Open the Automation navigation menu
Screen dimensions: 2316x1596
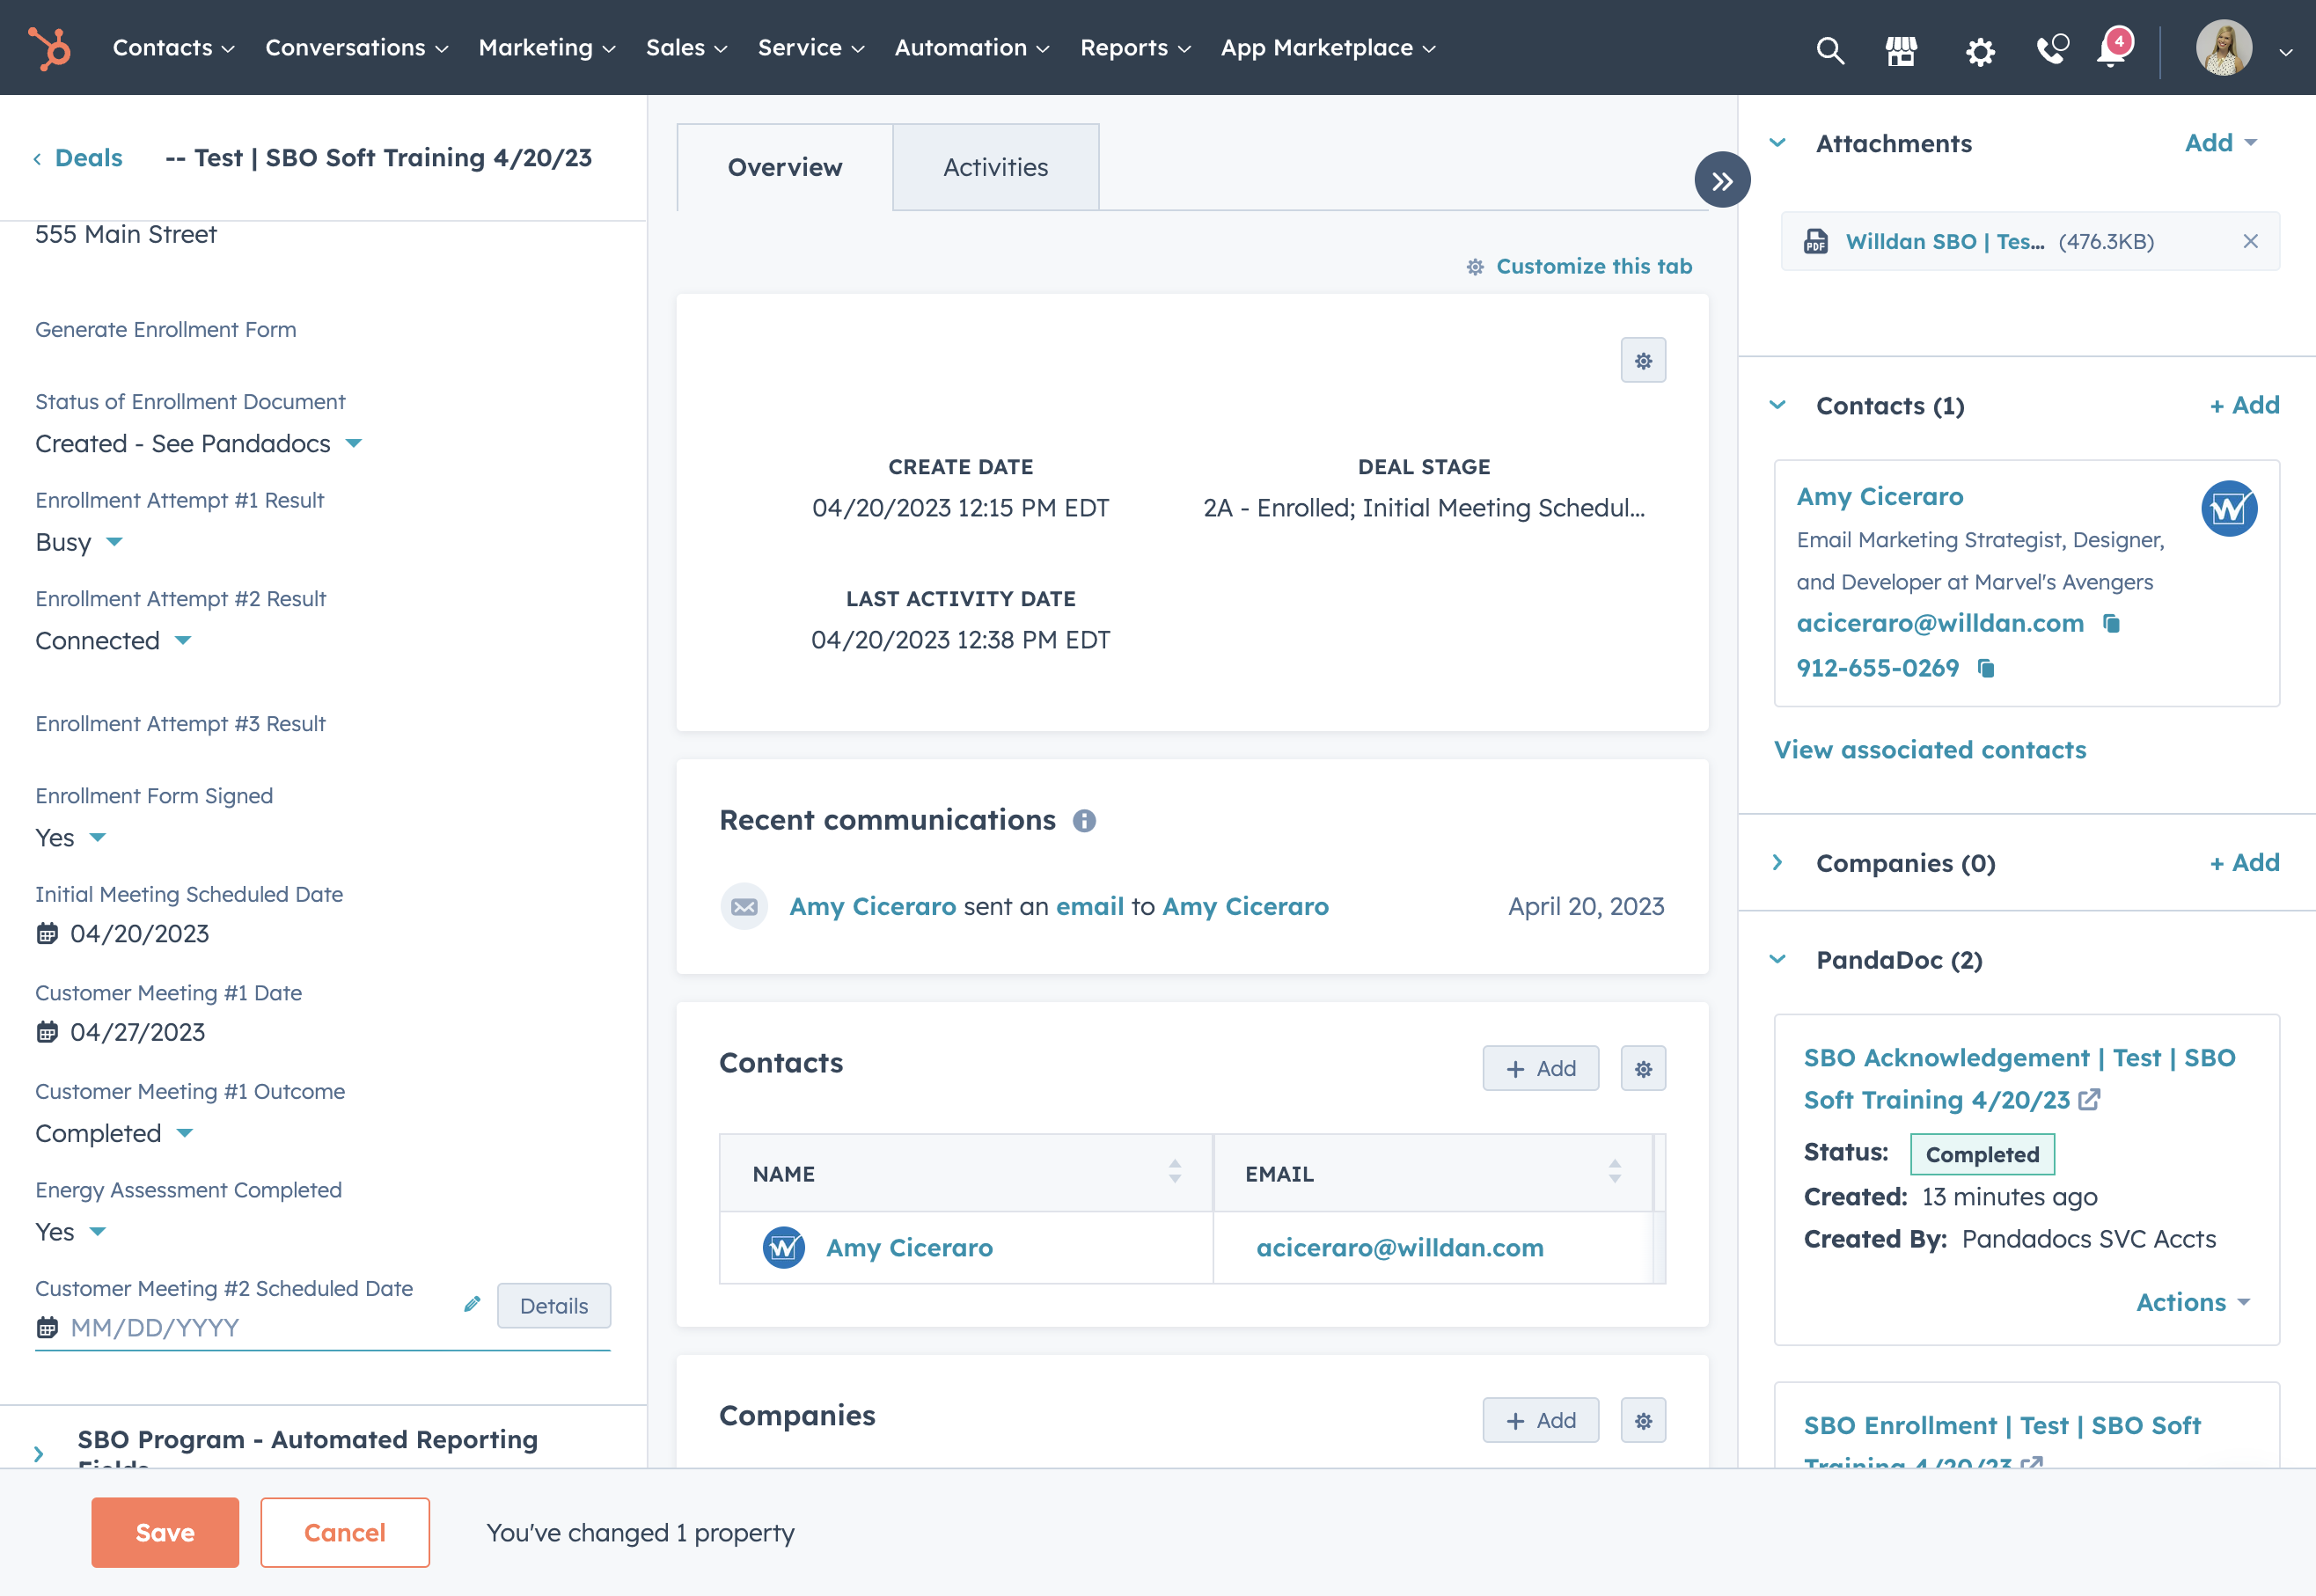(x=972, y=48)
